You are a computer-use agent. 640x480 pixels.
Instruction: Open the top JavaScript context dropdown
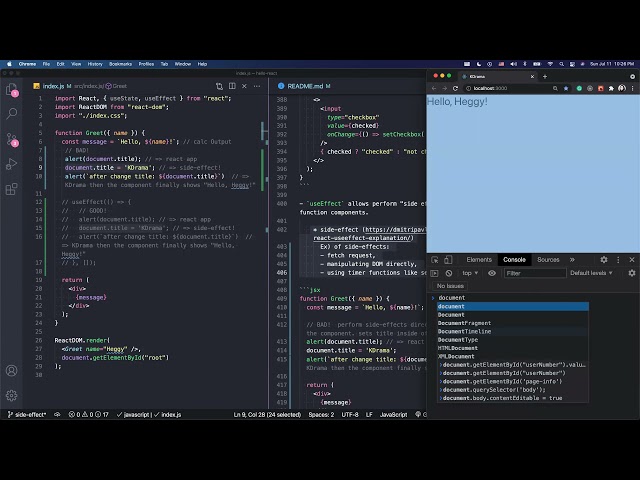(470, 273)
